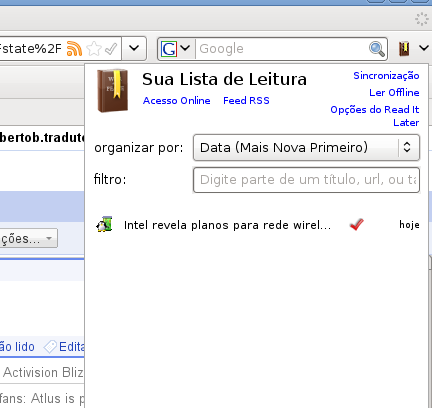Open the organizar por sort dropdown
Screen dimensions: 432x408
click(306, 147)
